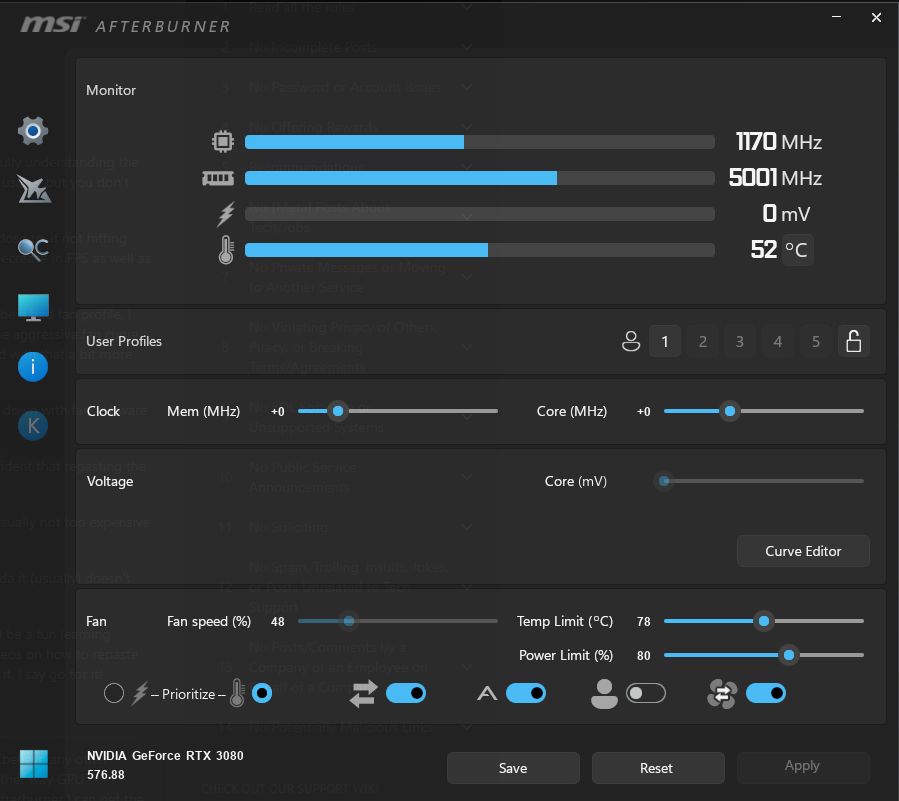The image size is (899, 801).
Task: Click the Save button
Action: pyautogui.click(x=513, y=768)
